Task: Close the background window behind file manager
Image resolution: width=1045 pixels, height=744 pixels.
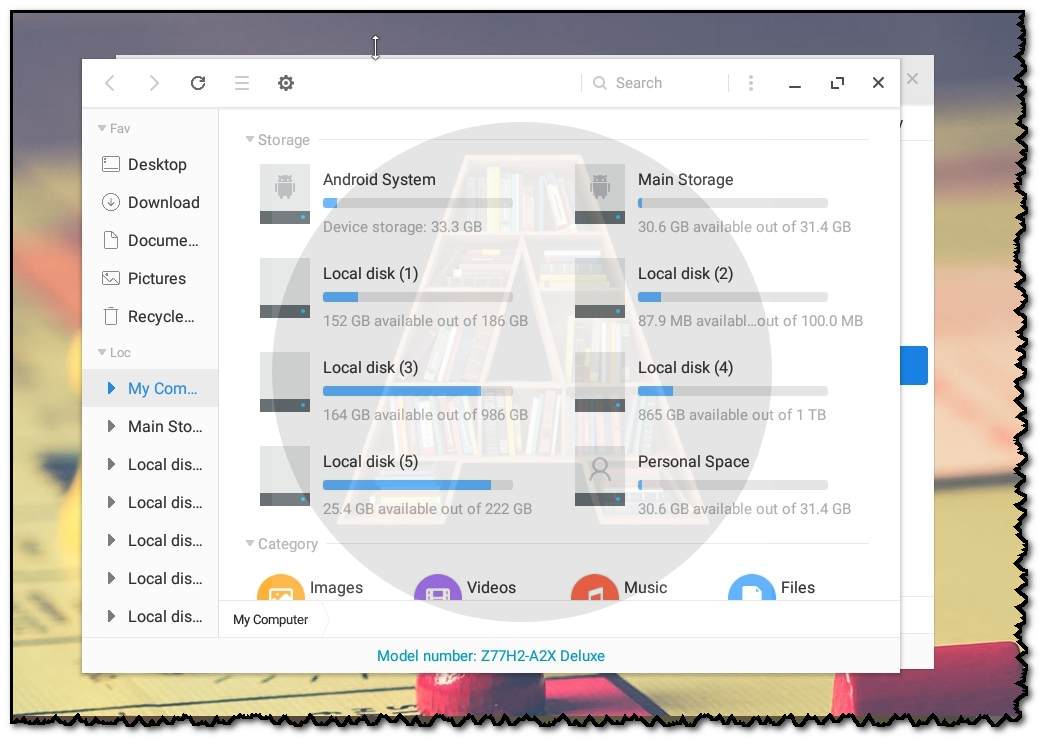Action: click(x=912, y=79)
